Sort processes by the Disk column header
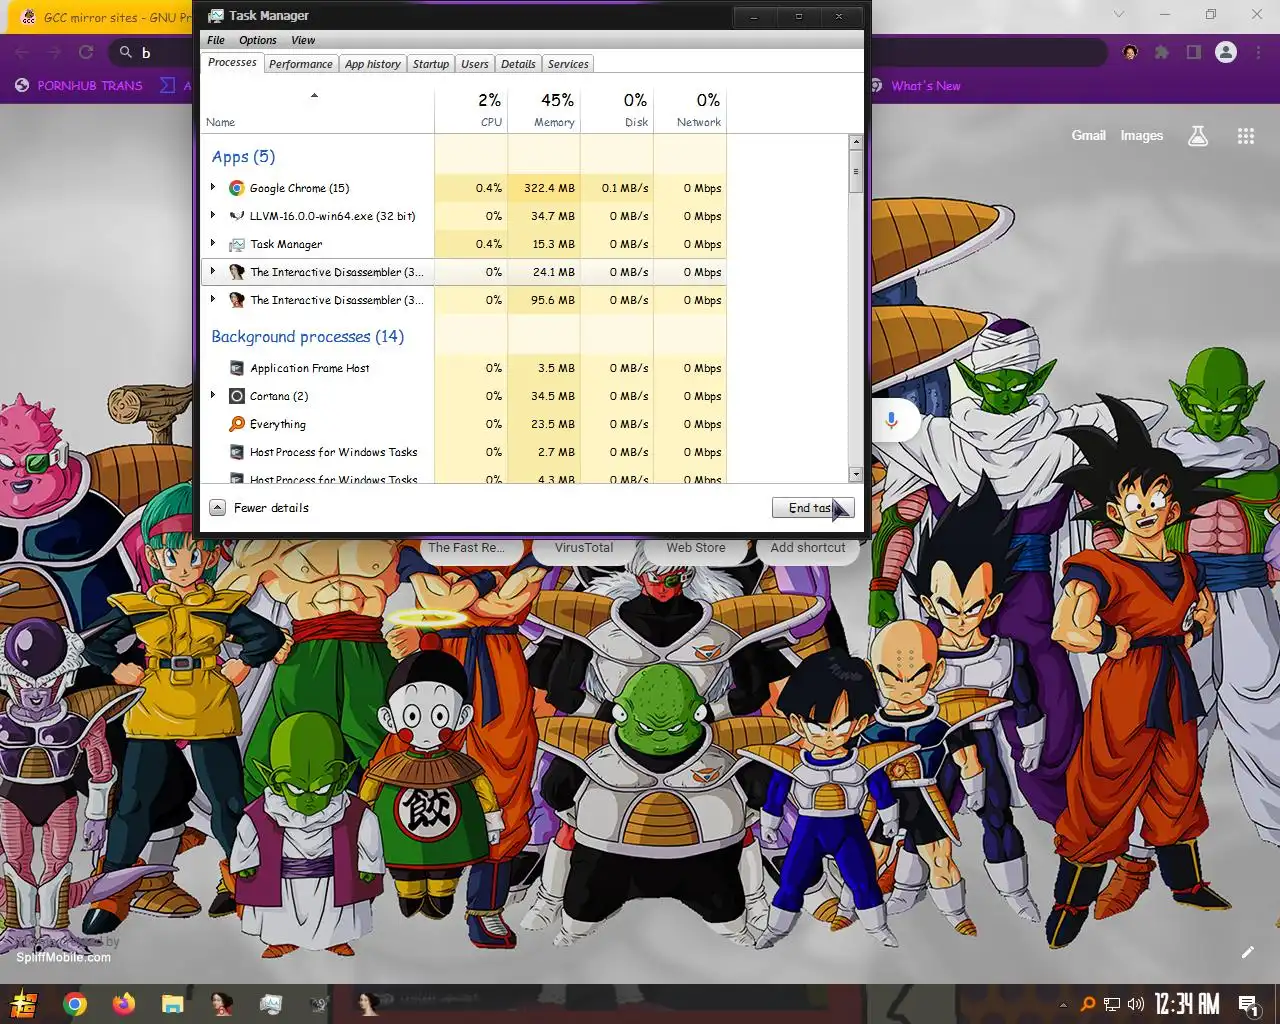Screen dimensions: 1280x1024 coord(618,110)
